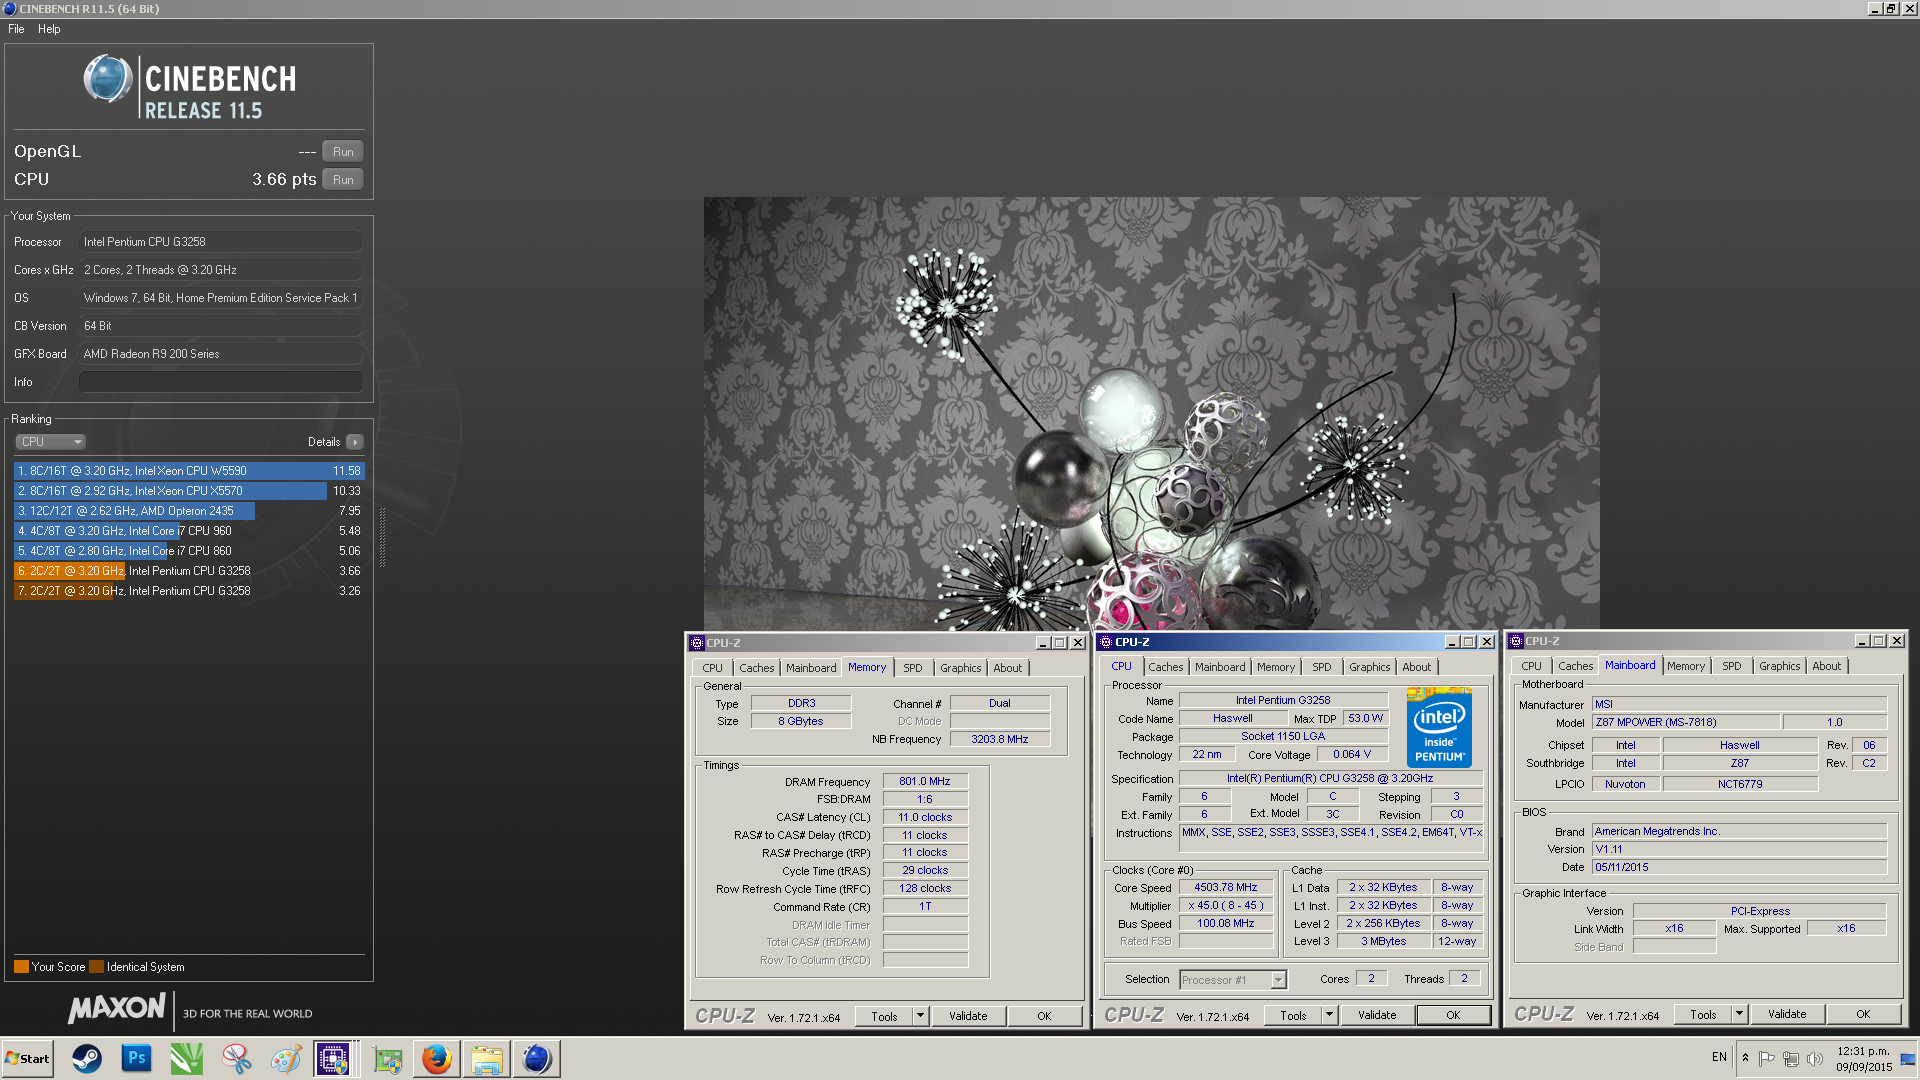This screenshot has height=1080, width=1920.
Task: Click the taskbar clock showing 12:31 p.m.
Action: click(1864, 1059)
